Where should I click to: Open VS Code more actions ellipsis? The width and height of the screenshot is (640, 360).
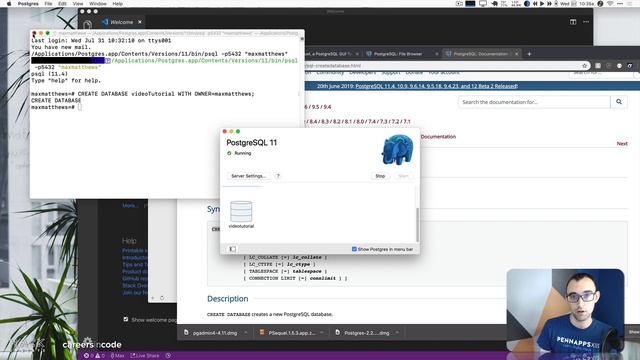tap(586, 22)
